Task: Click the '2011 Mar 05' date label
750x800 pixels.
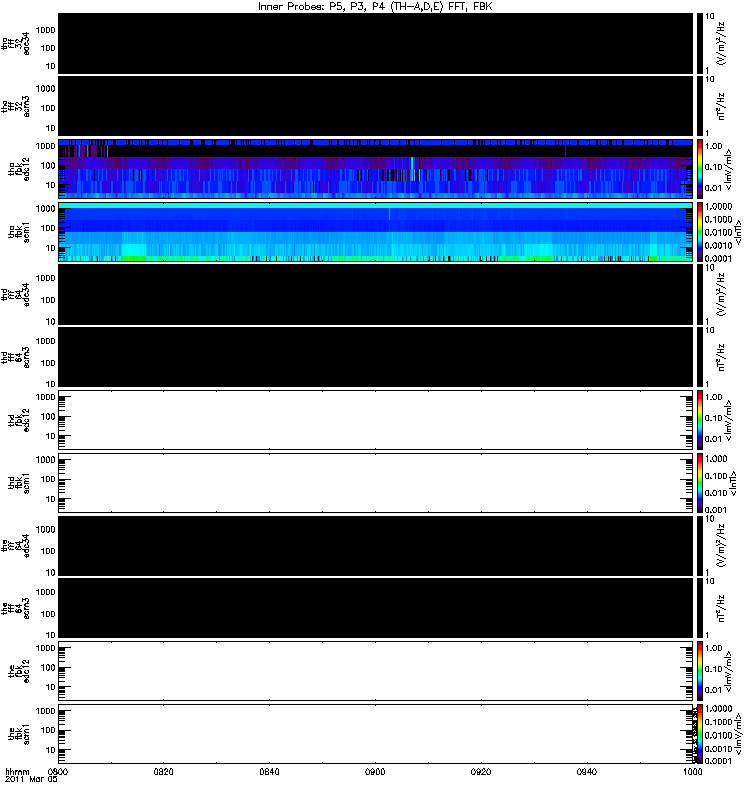Action: 31,780
